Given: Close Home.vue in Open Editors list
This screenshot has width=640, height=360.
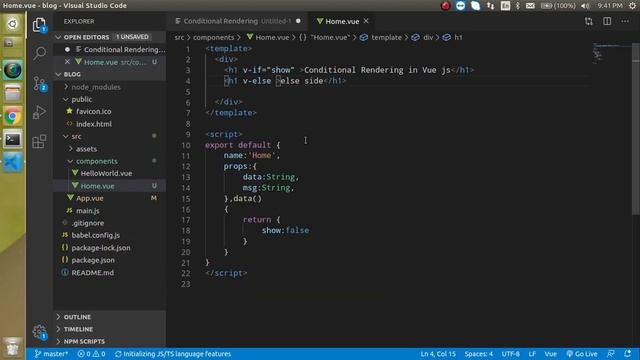Looking at the screenshot, I should click(x=67, y=62).
